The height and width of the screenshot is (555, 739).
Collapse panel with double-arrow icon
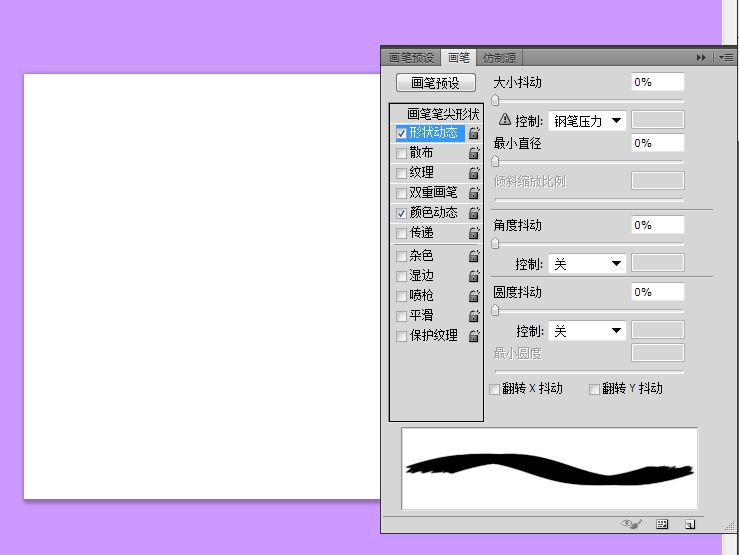pyautogui.click(x=701, y=57)
